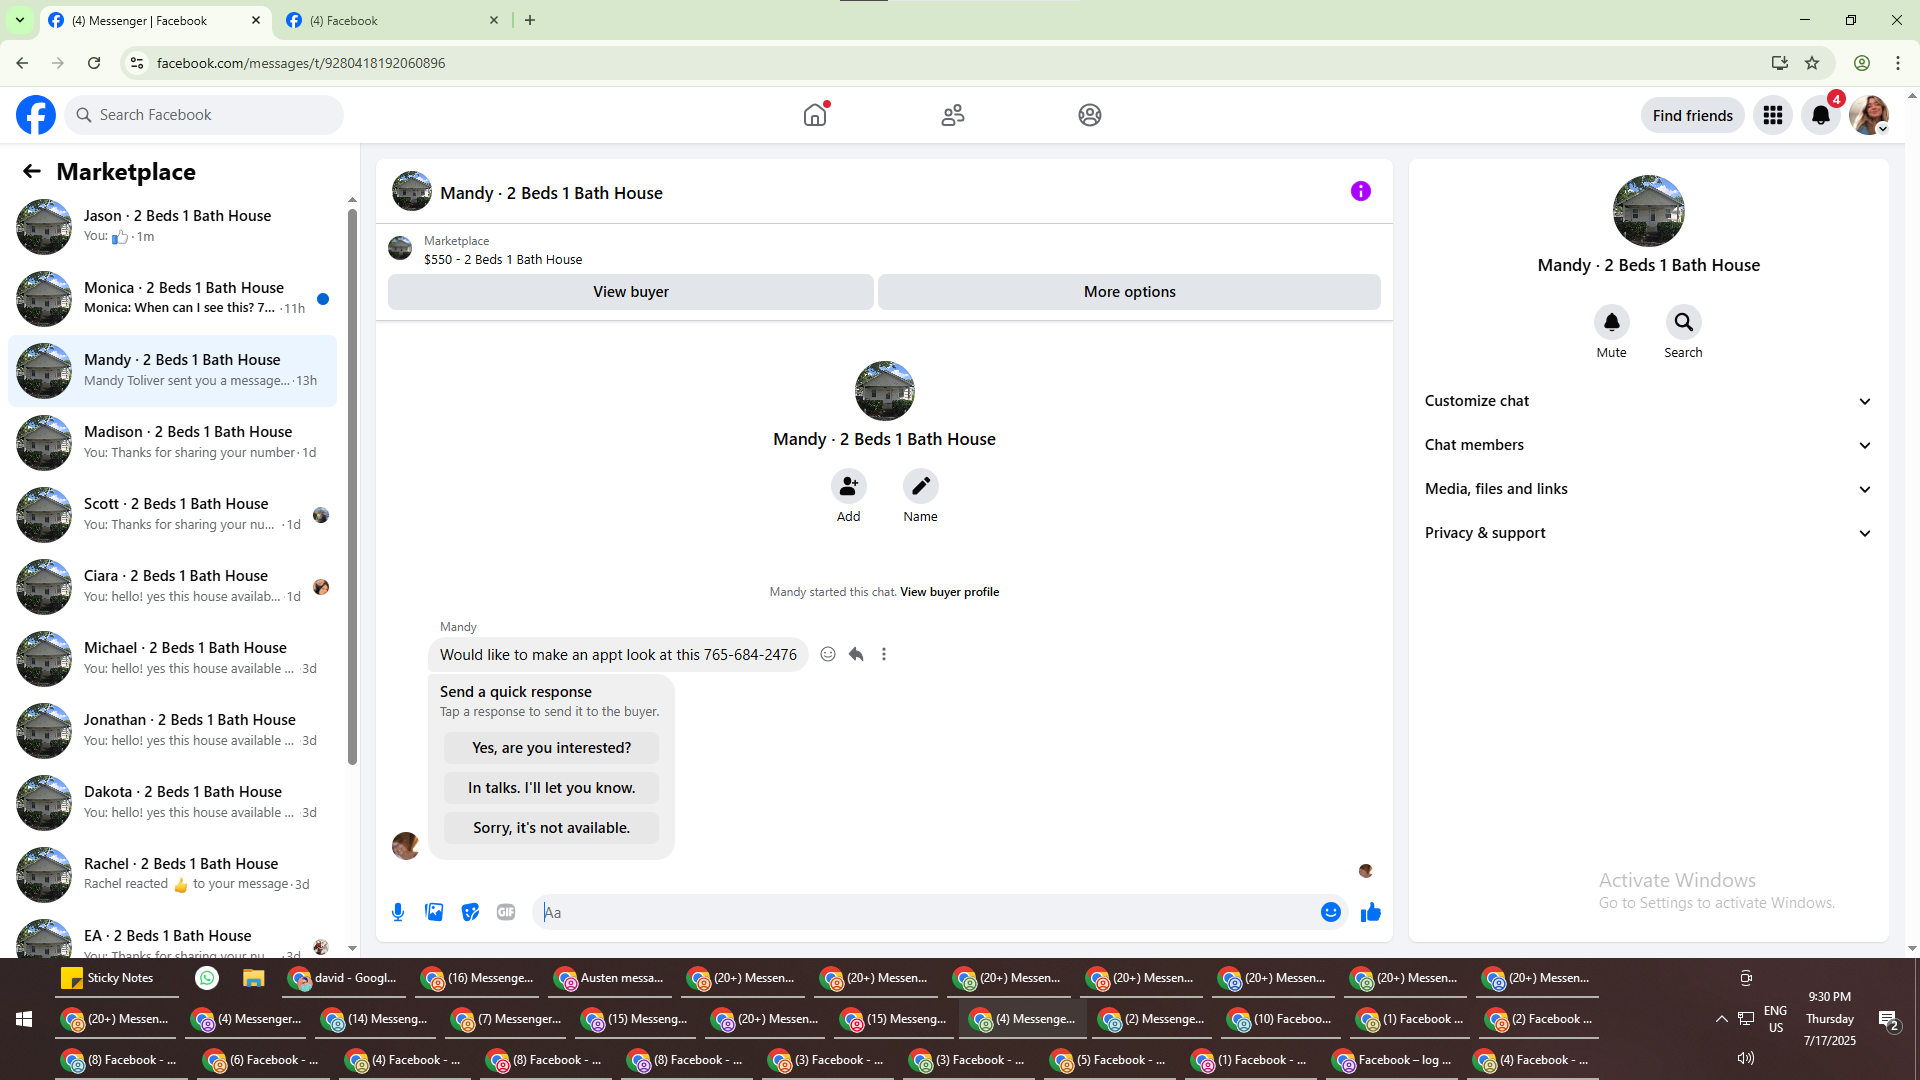
Task: React to Mandy's message with emoji
Action: pos(828,654)
